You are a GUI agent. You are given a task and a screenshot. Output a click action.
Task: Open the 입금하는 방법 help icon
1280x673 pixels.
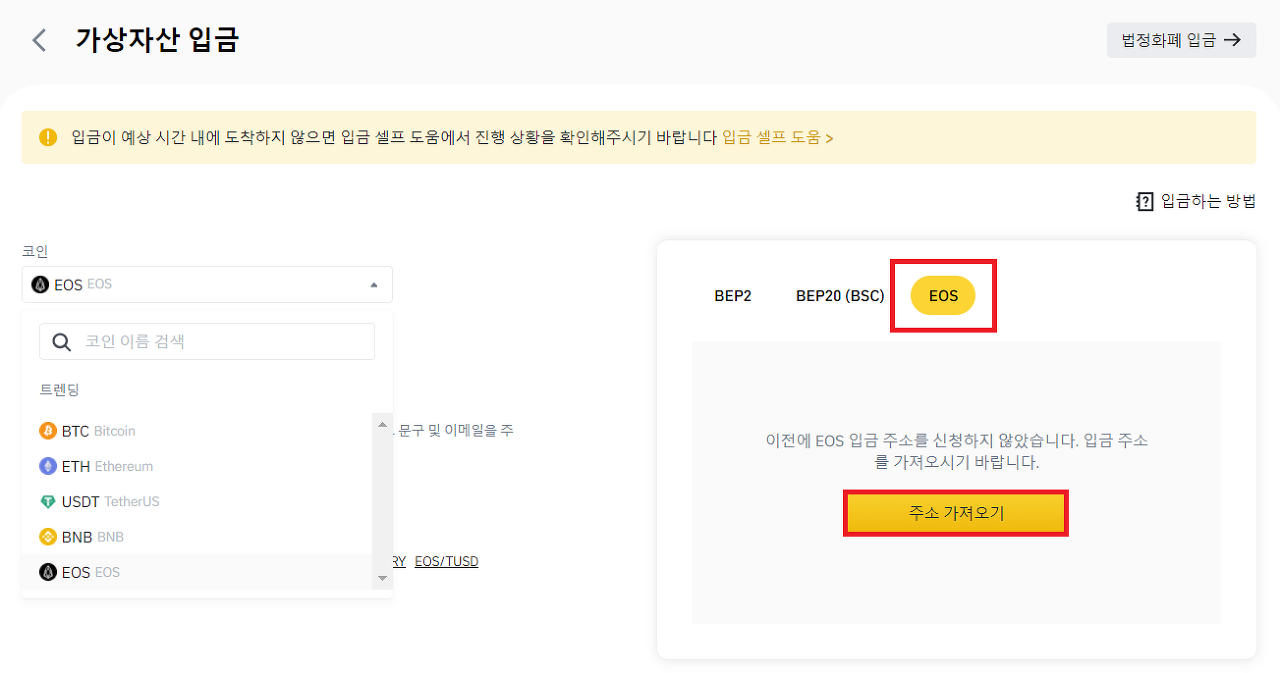pyautogui.click(x=1145, y=200)
